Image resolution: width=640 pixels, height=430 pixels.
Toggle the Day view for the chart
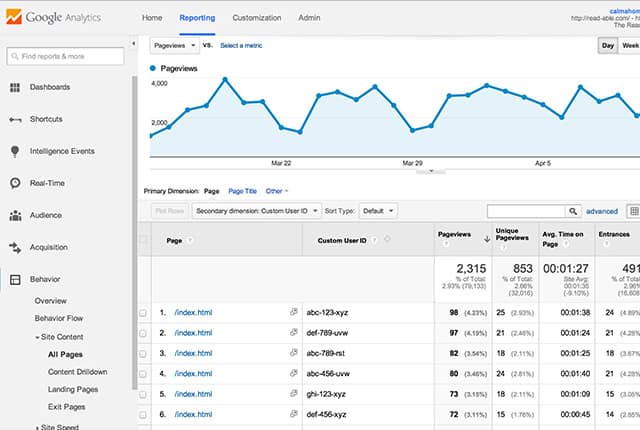pos(608,46)
